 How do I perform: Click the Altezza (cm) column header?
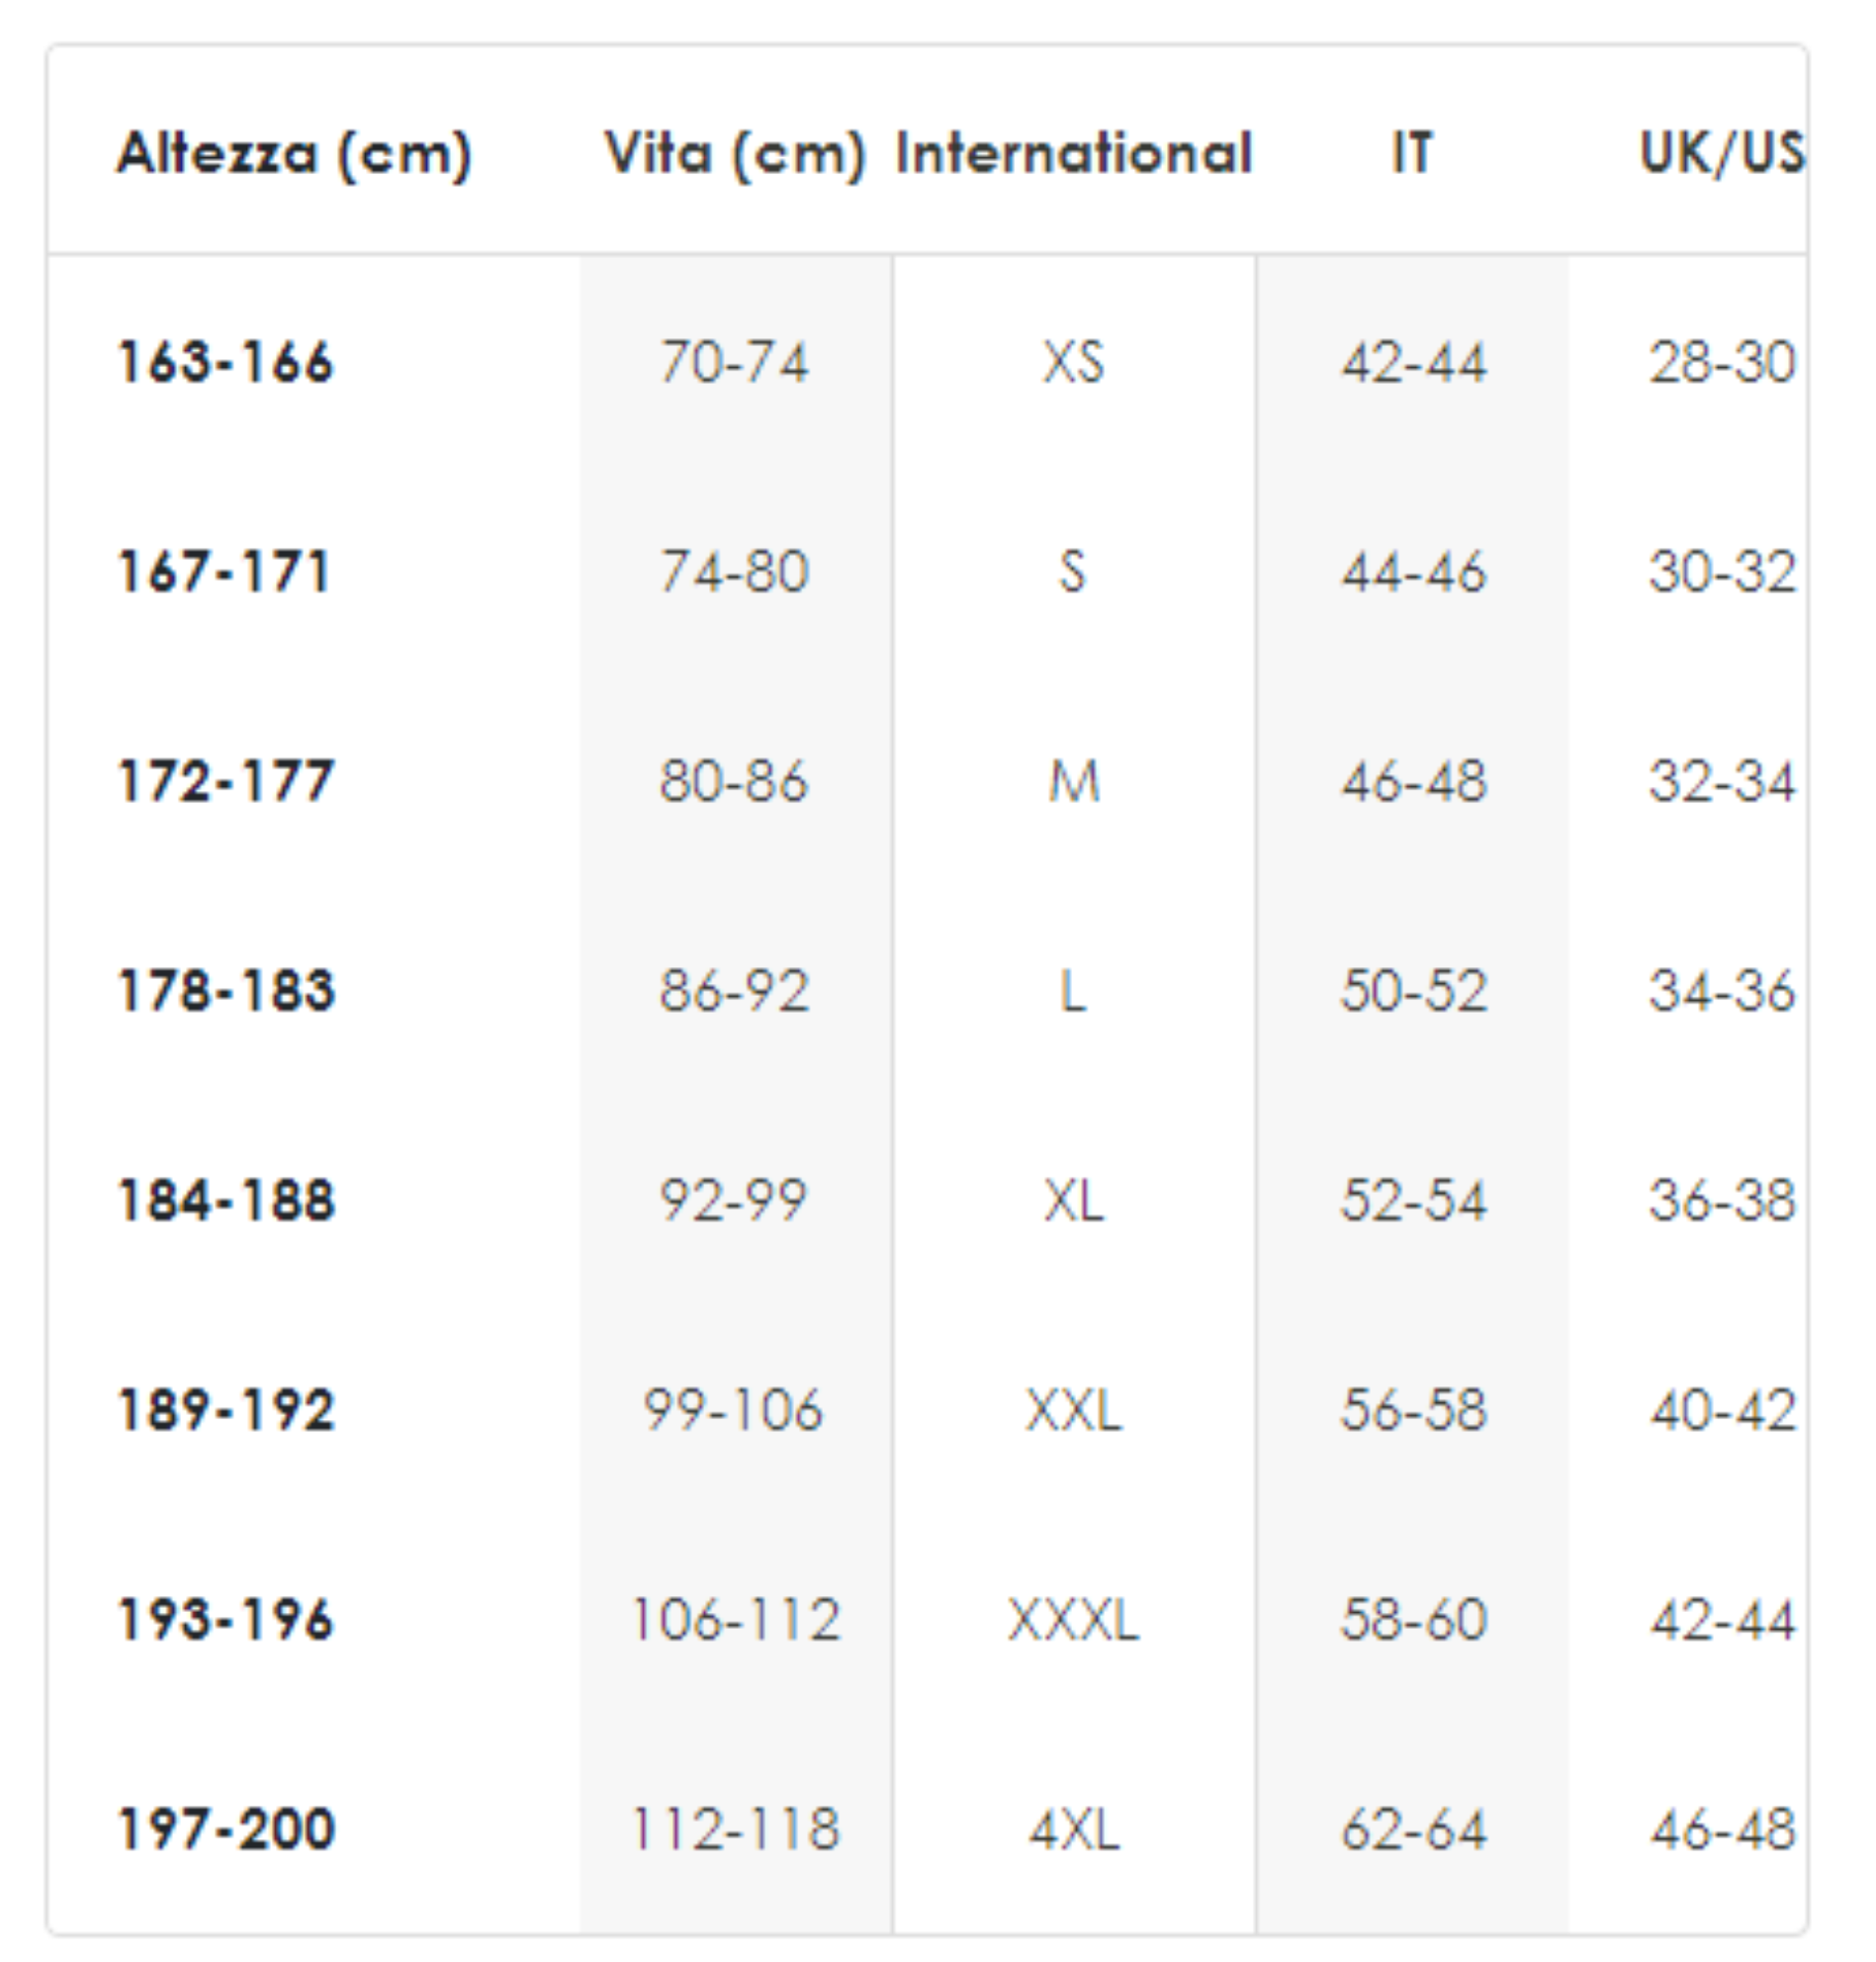pyautogui.click(x=294, y=154)
